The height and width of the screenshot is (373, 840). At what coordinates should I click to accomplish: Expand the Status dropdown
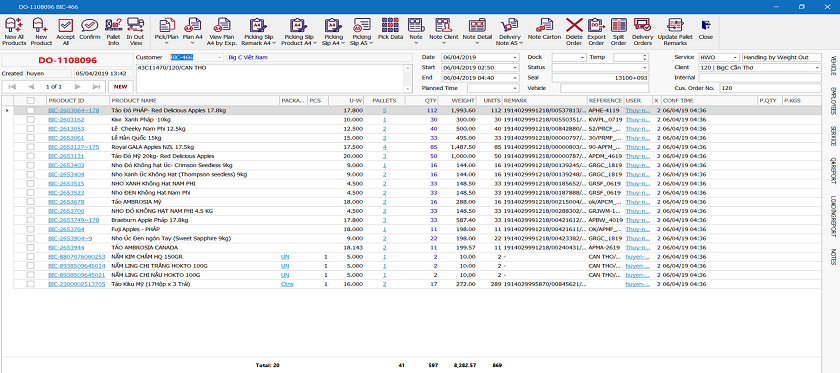coord(645,68)
